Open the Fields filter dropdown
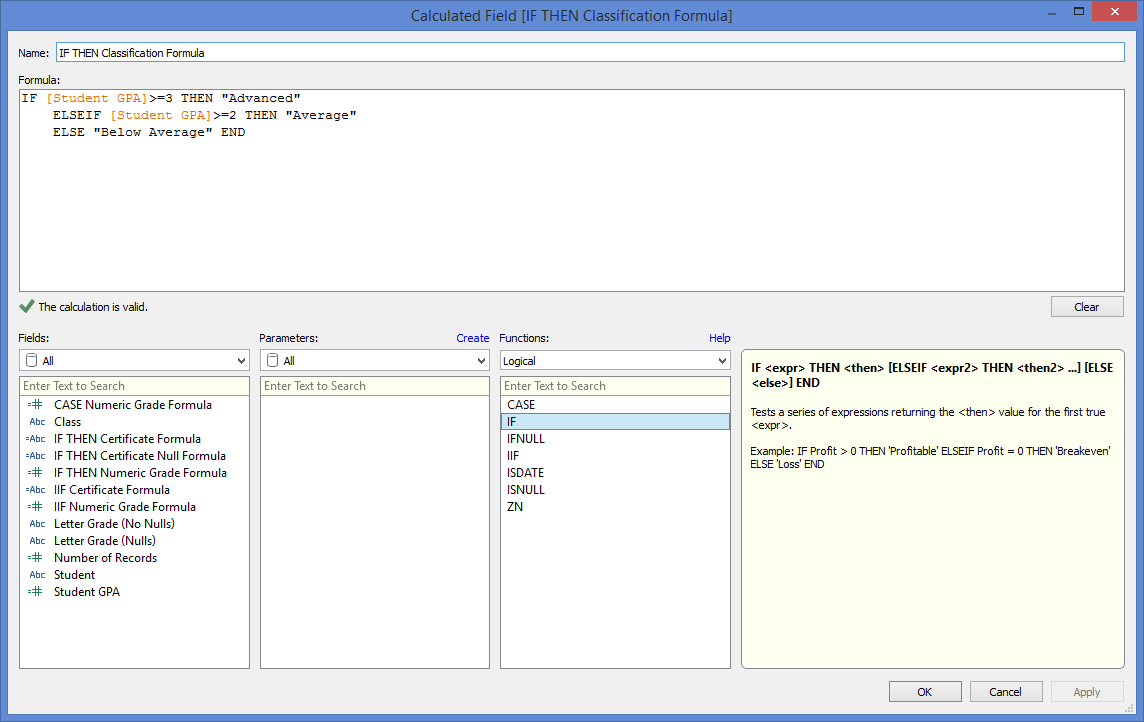1144x722 pixels. point(134,361)
